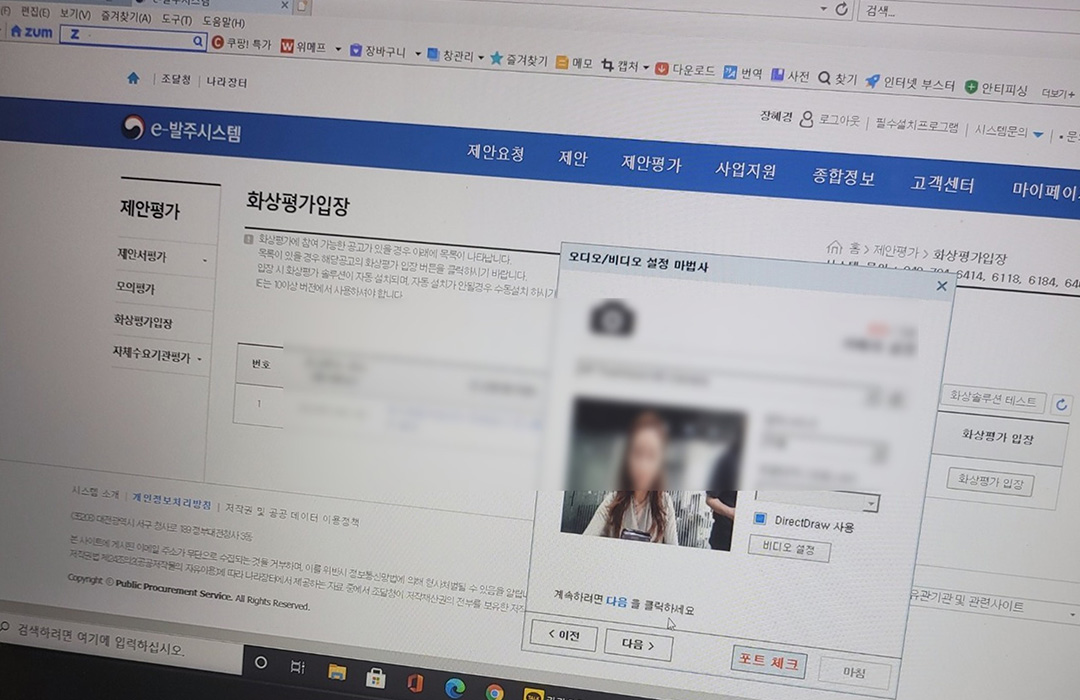Open the 사전 dictionary tool
The height and width of the screenshot is (700, 1080).
click(x=789, y=75)
